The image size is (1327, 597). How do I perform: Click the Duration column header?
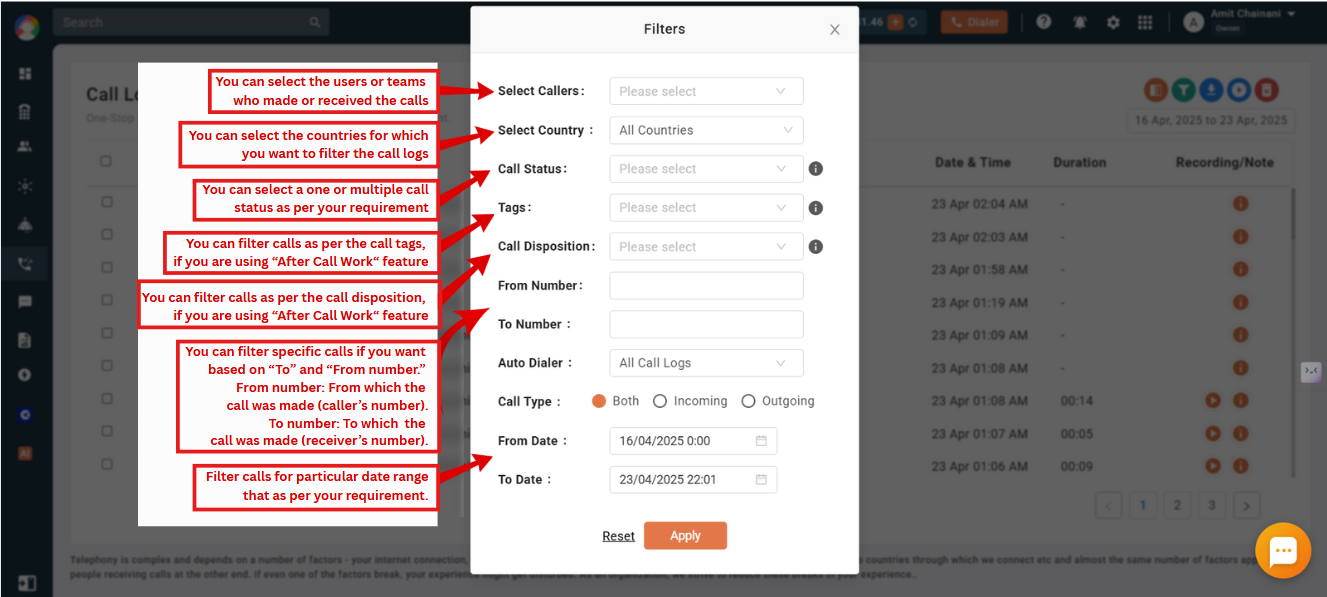point(1079,162)
